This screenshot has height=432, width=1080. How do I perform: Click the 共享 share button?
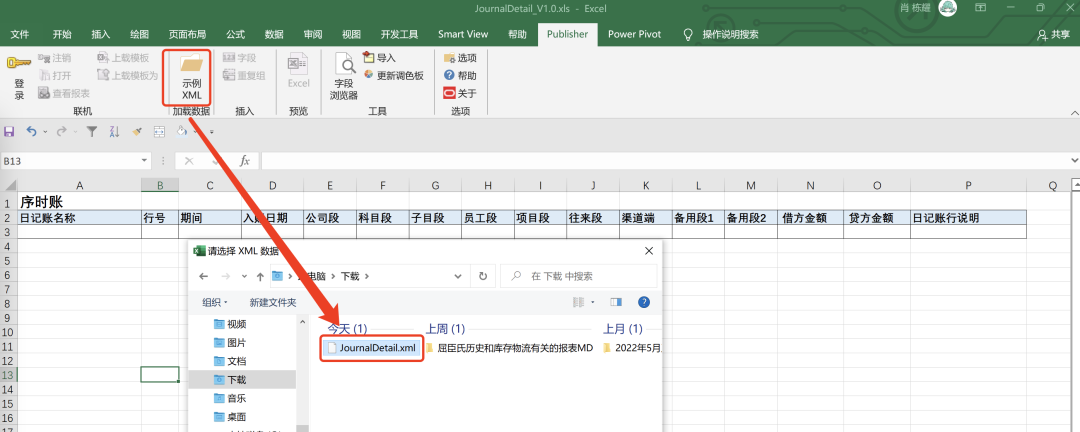point(1054,34)
